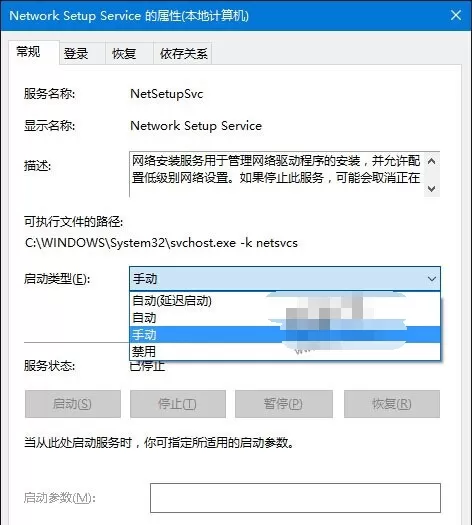Click the description scroll up arrow
This screenshot has width=472, height=525.
(x=431, y=162)
